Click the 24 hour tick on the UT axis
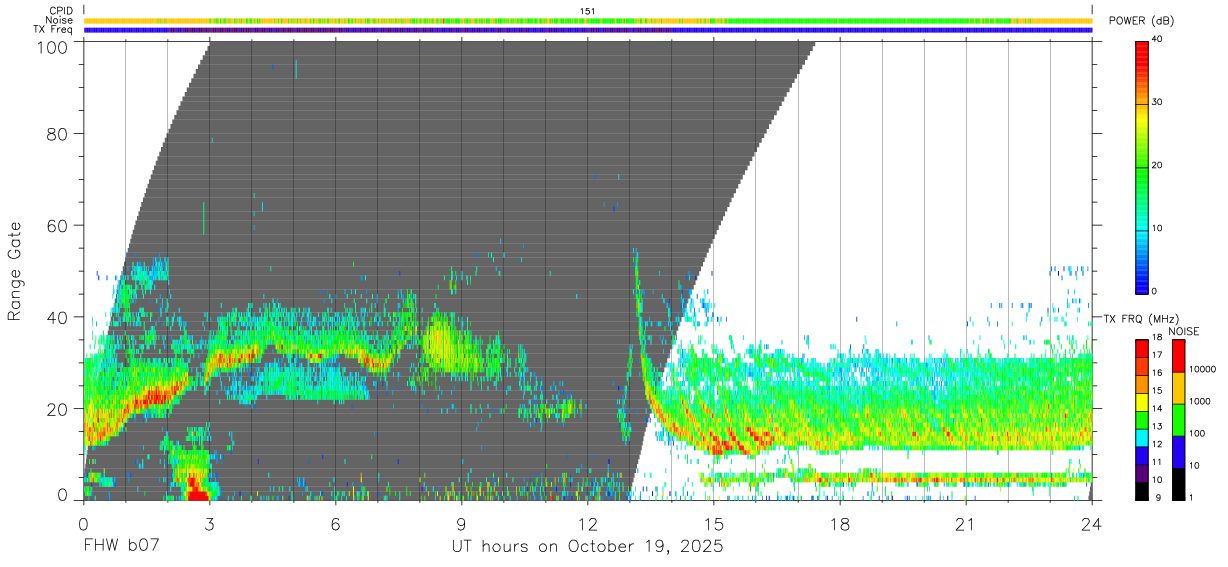This screenshot has width=1228, height=567. tap(1092, 525)
